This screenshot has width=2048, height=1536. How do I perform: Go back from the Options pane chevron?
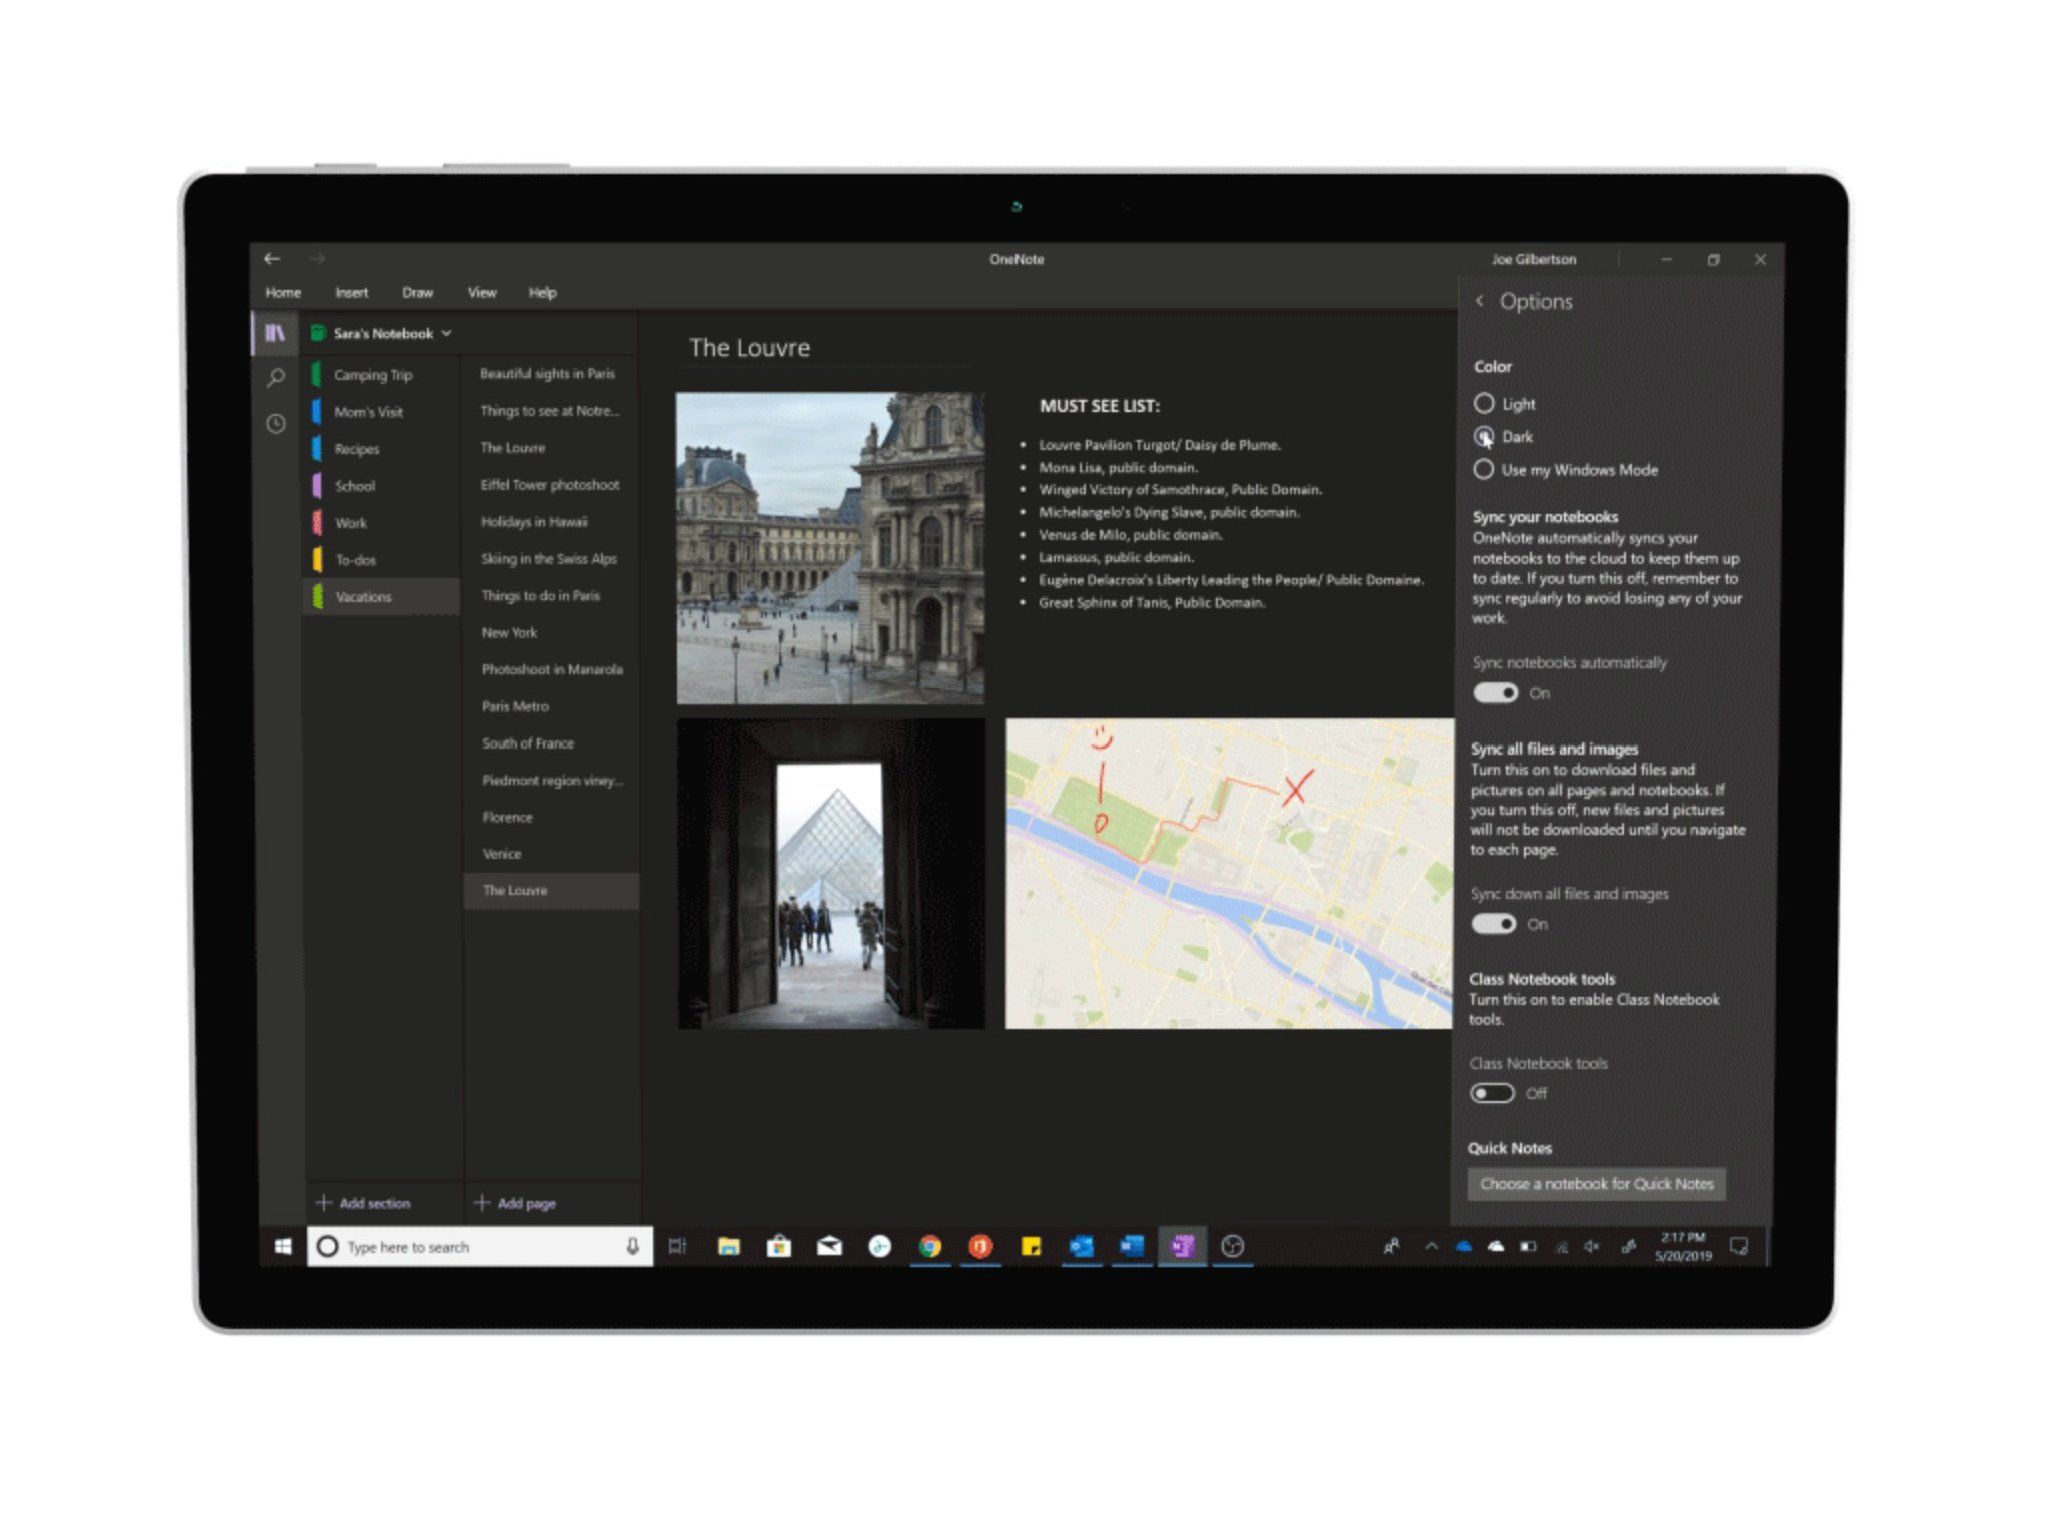point(1480,301)
